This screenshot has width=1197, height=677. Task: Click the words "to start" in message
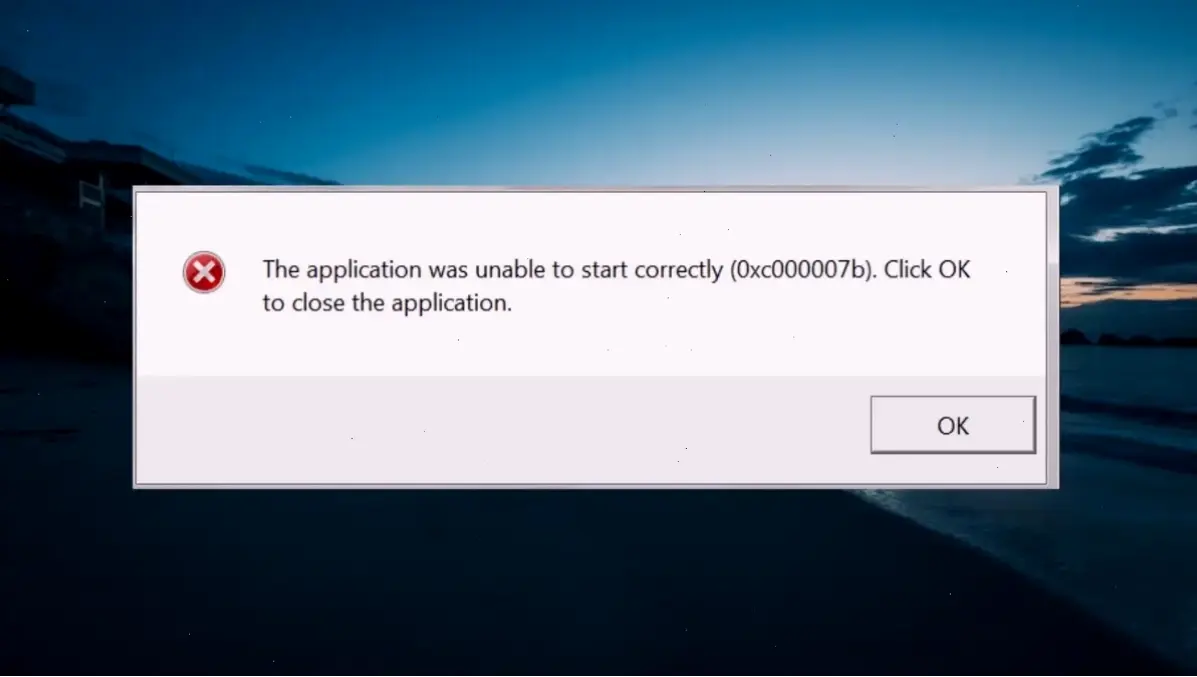[x=596, y=270]
